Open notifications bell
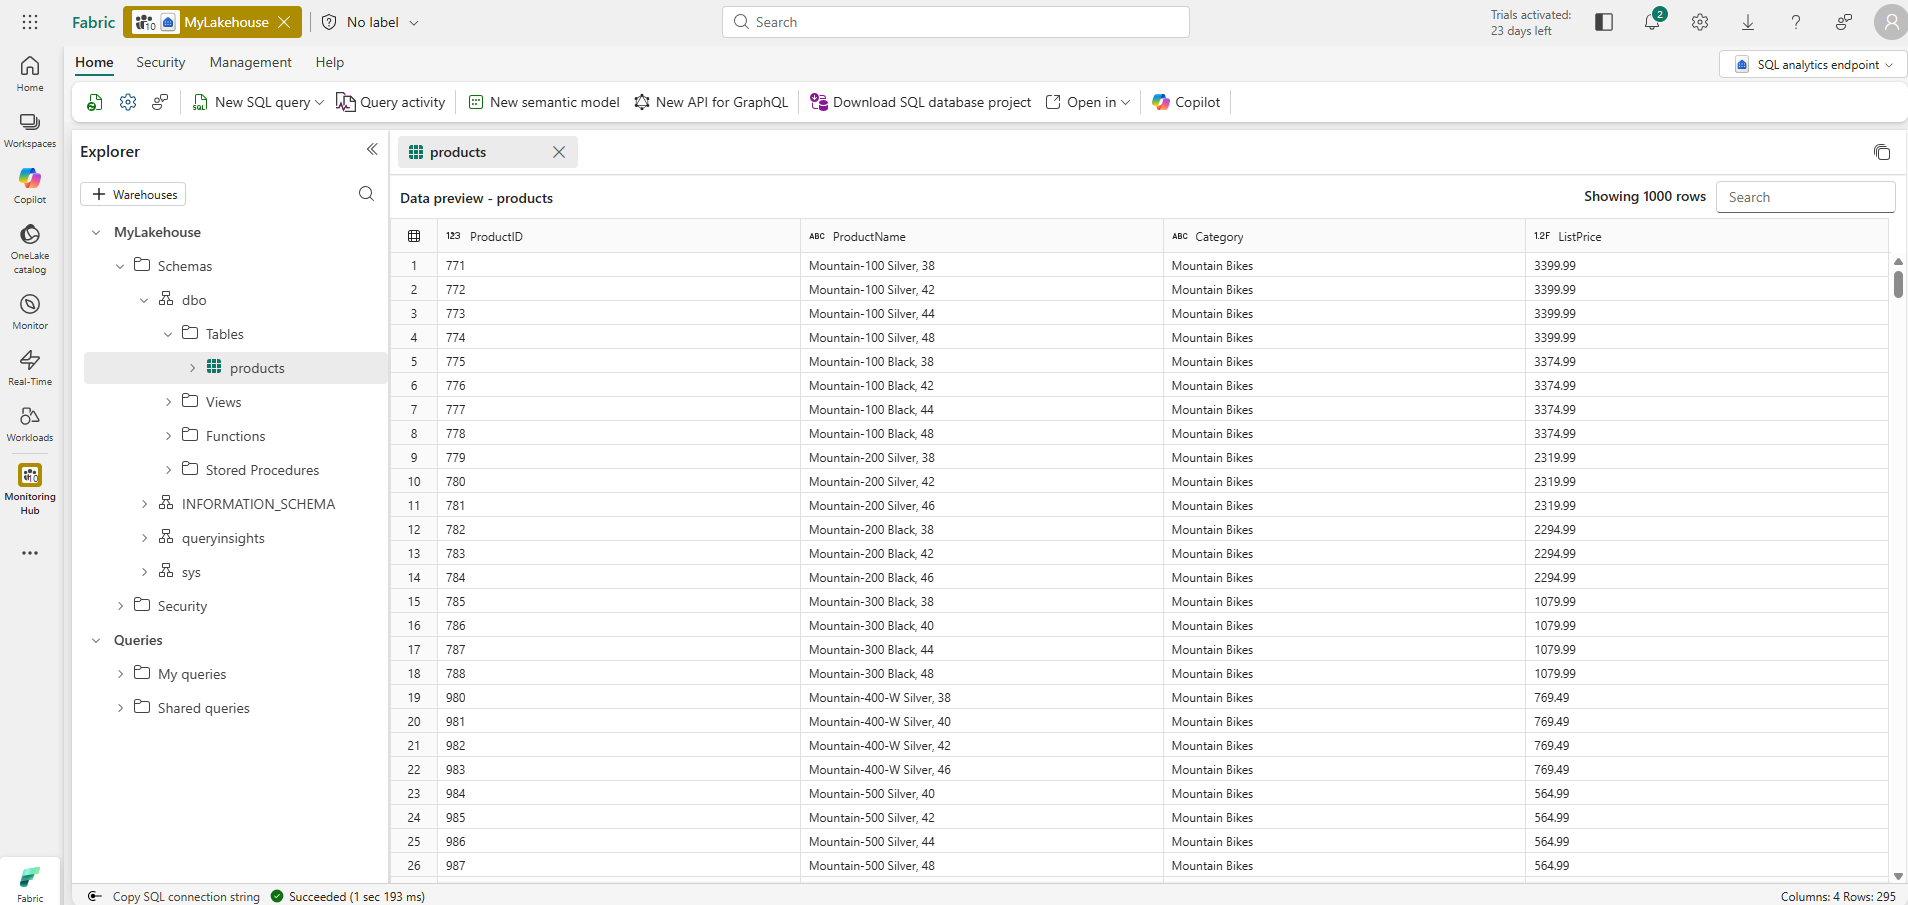This screenshot has height=905, width=1908. pyautogui.click(x=1652, y=22)
